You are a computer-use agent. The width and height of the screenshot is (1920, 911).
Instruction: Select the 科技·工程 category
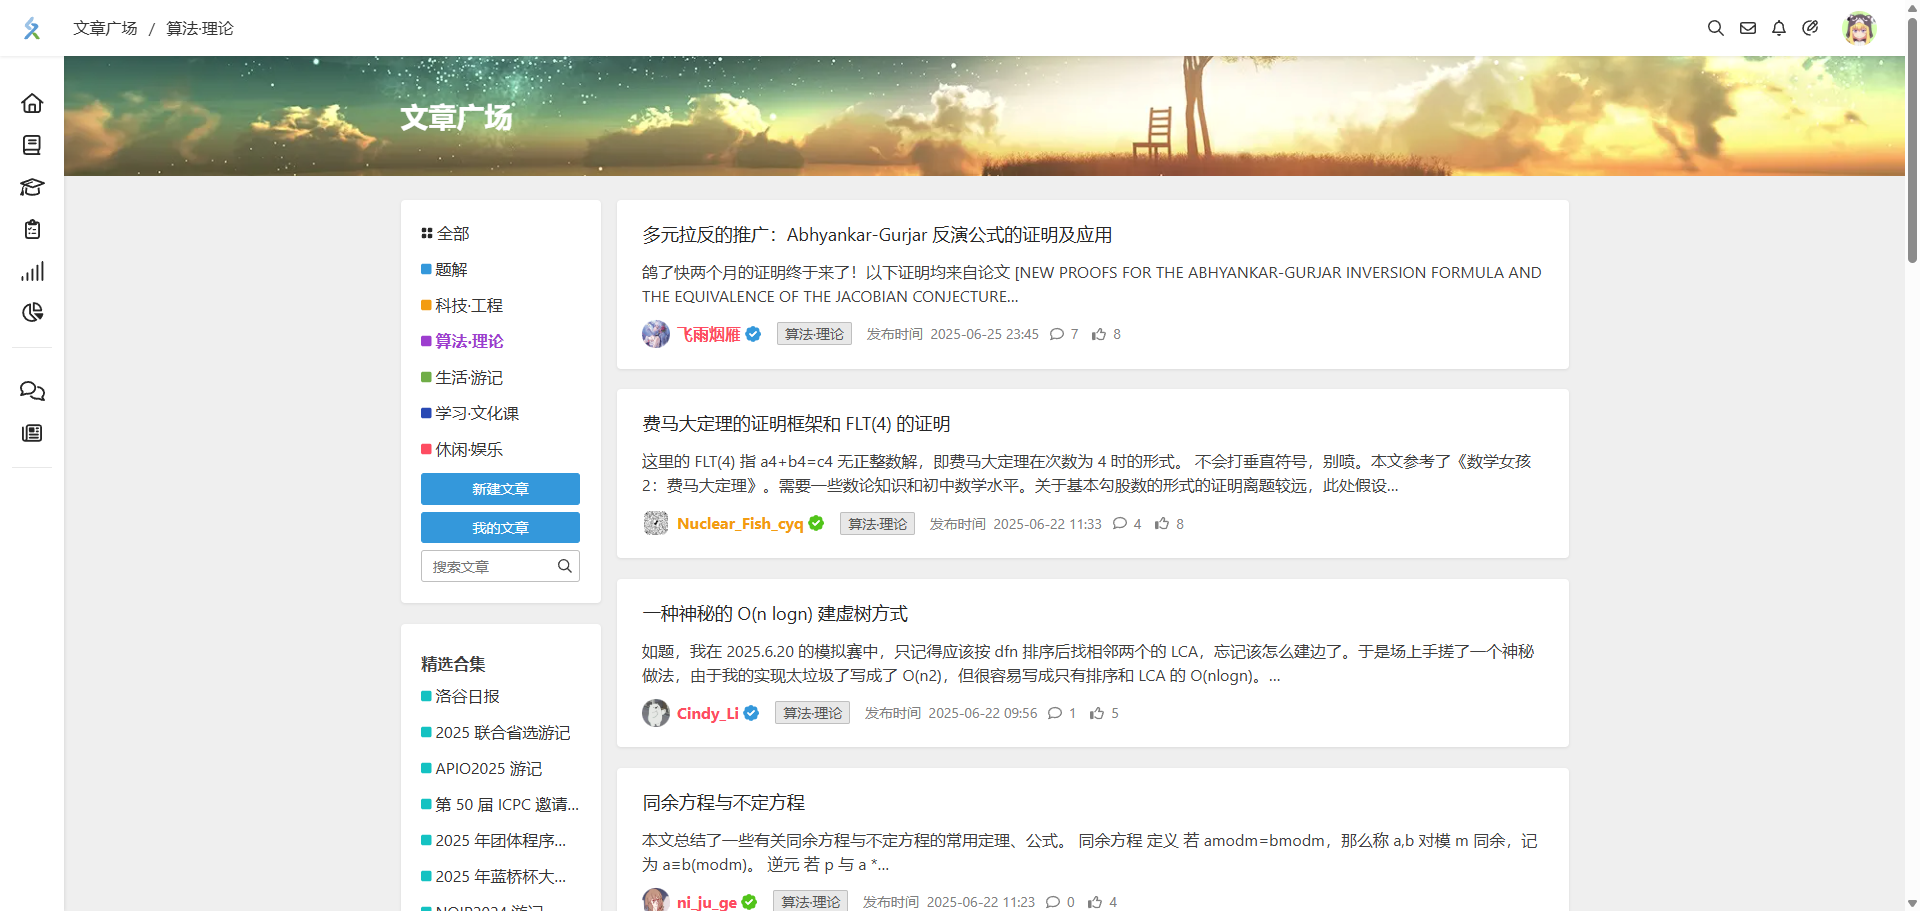click(x=468, y=305)
